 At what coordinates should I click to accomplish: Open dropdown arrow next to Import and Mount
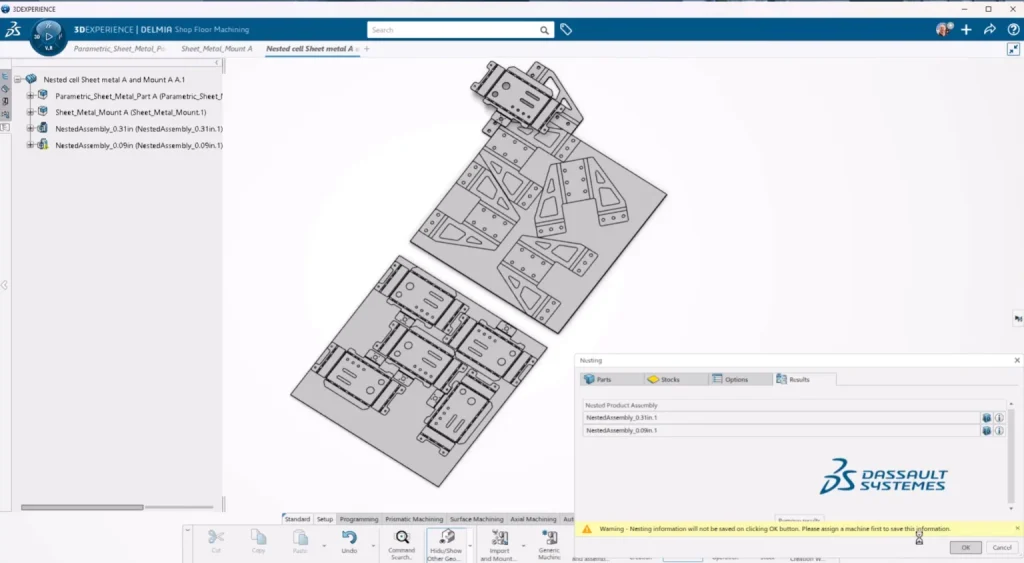point(523,545)
